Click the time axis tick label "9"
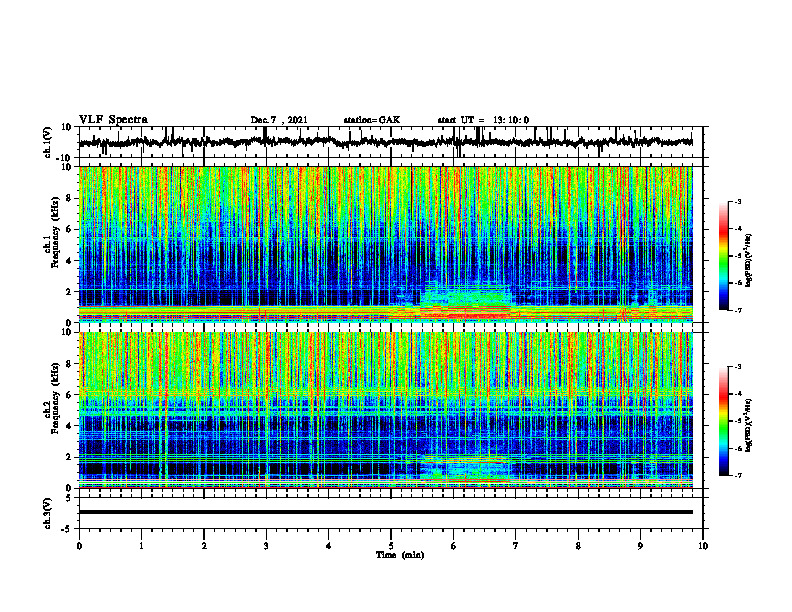 [641, 546]
